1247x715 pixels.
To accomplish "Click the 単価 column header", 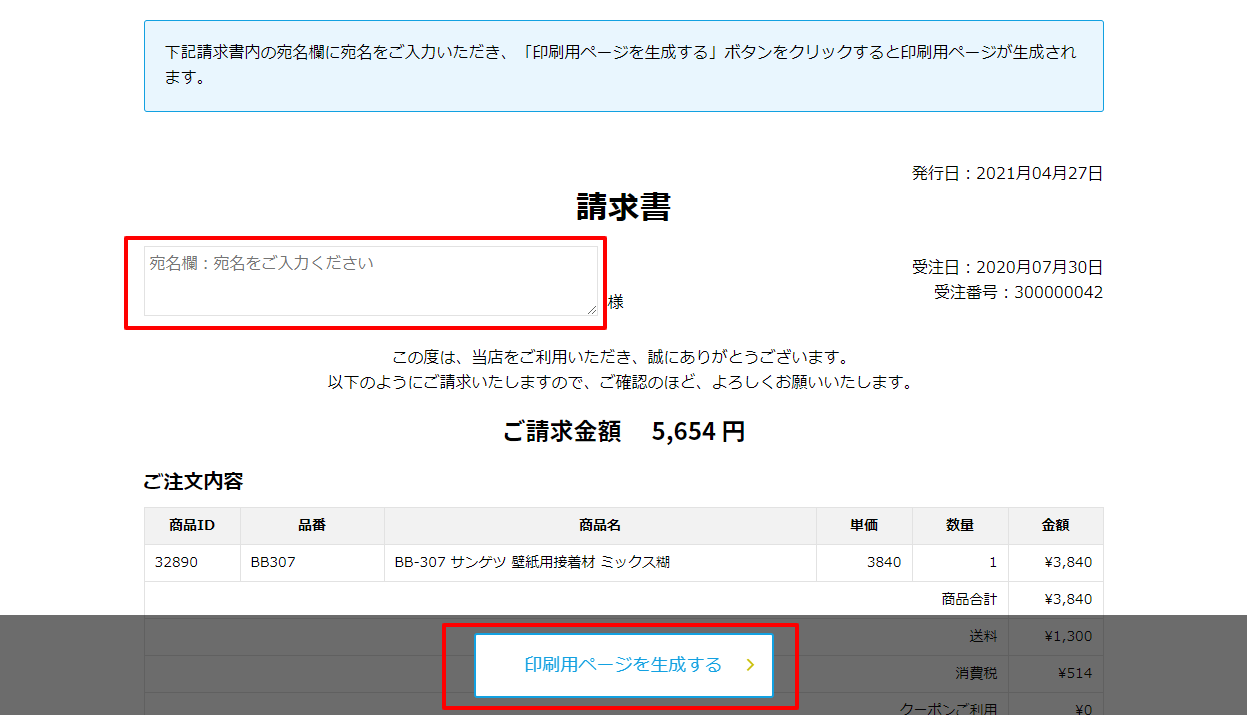I will pyautogui.click(x=864, y=525).
